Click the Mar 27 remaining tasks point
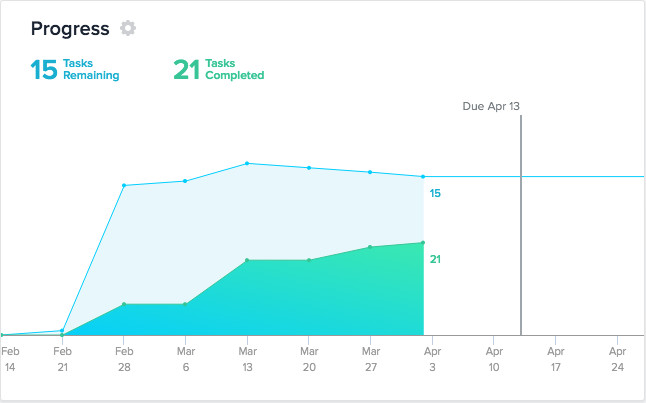The width and height of the screenshot is (646, 403). point(371,172)
